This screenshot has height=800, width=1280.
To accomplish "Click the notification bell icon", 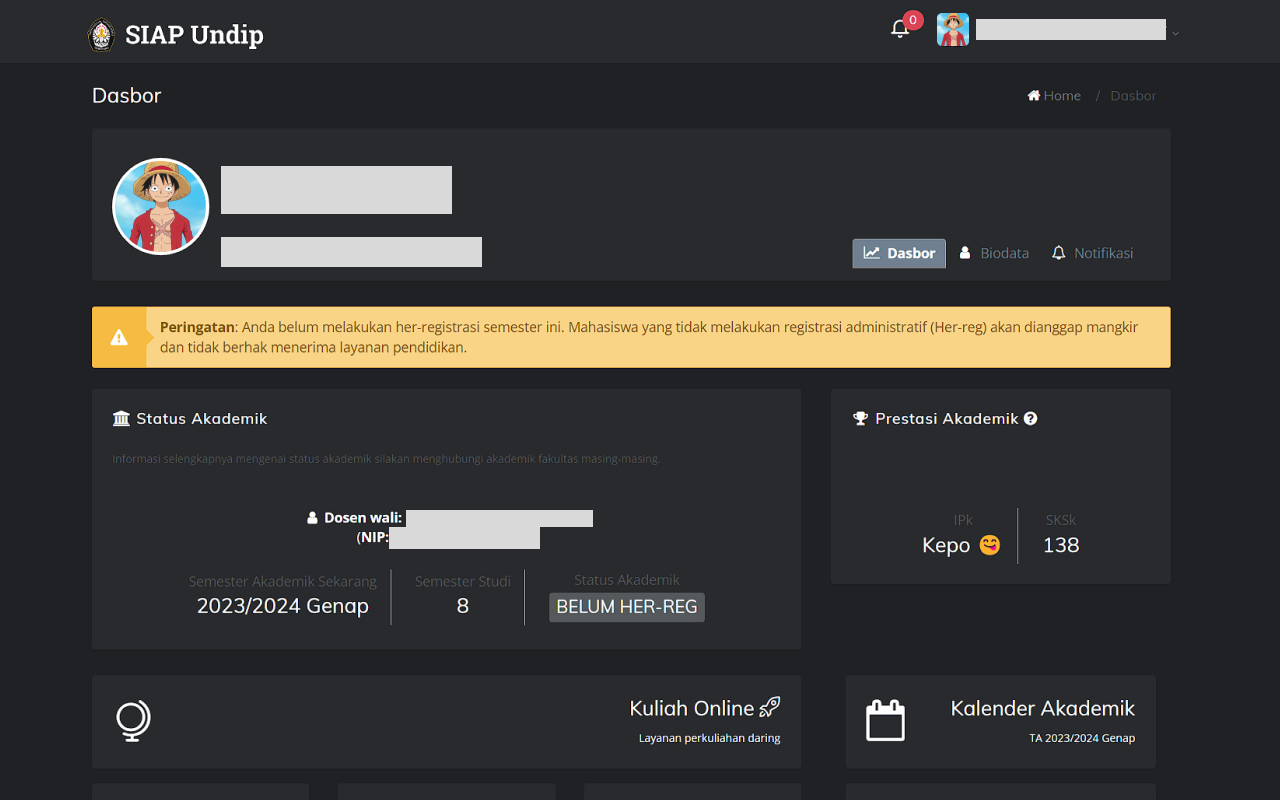I will [x=899, y=29].
